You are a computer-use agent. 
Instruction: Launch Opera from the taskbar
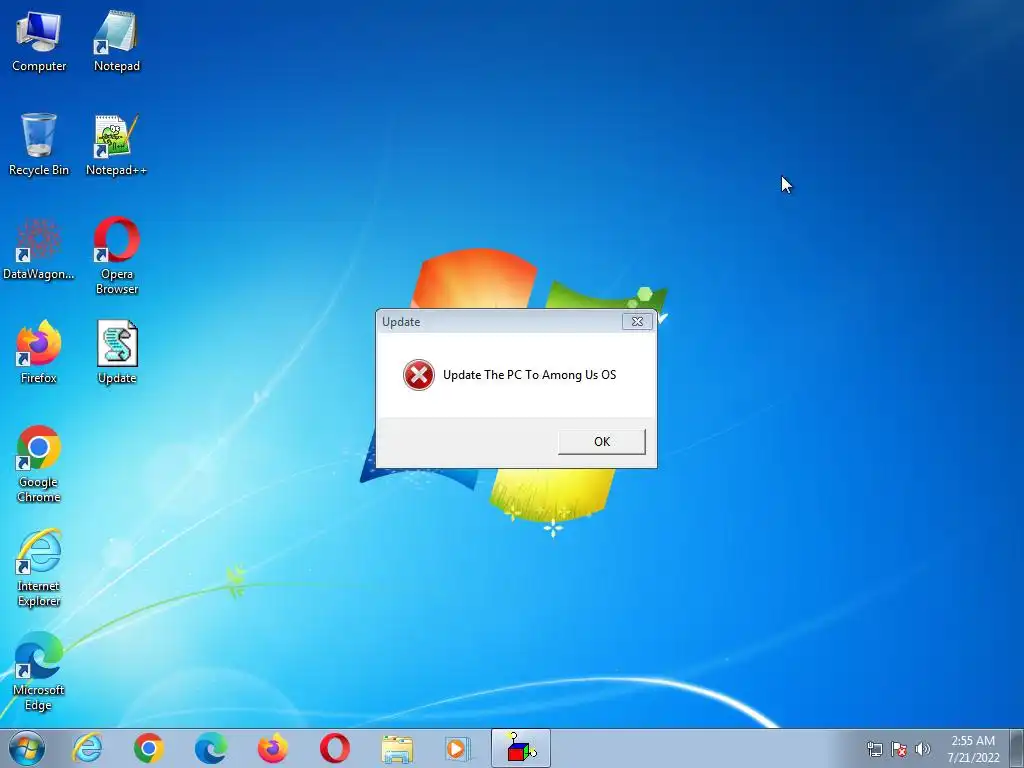[x=334, y=748]
